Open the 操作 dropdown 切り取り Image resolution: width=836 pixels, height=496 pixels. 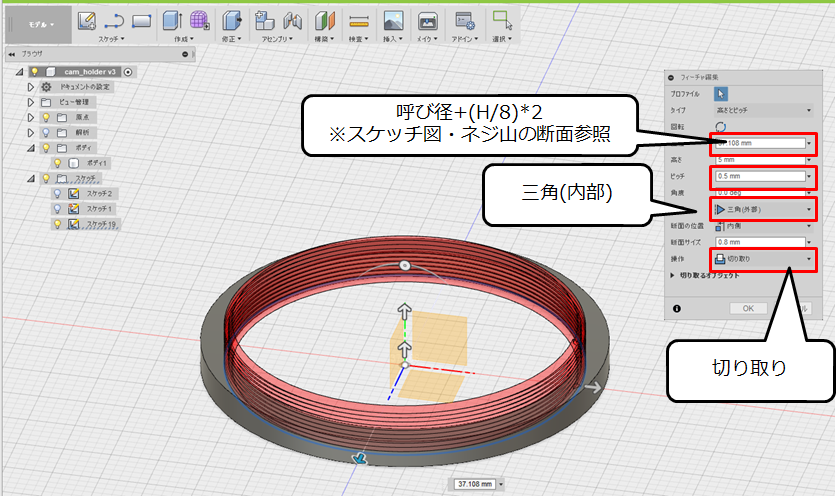point(763,259)
